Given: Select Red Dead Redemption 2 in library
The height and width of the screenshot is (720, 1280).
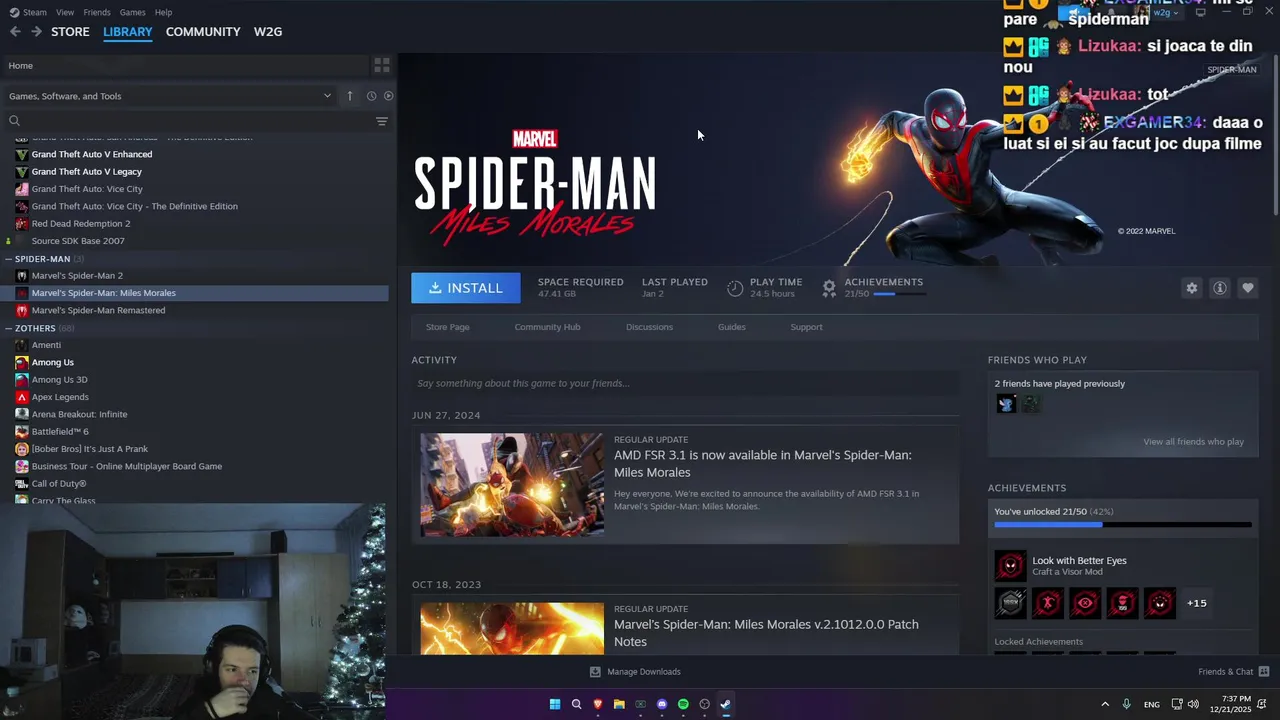Looking at the screenshot, I should click(x=80, y=224).
